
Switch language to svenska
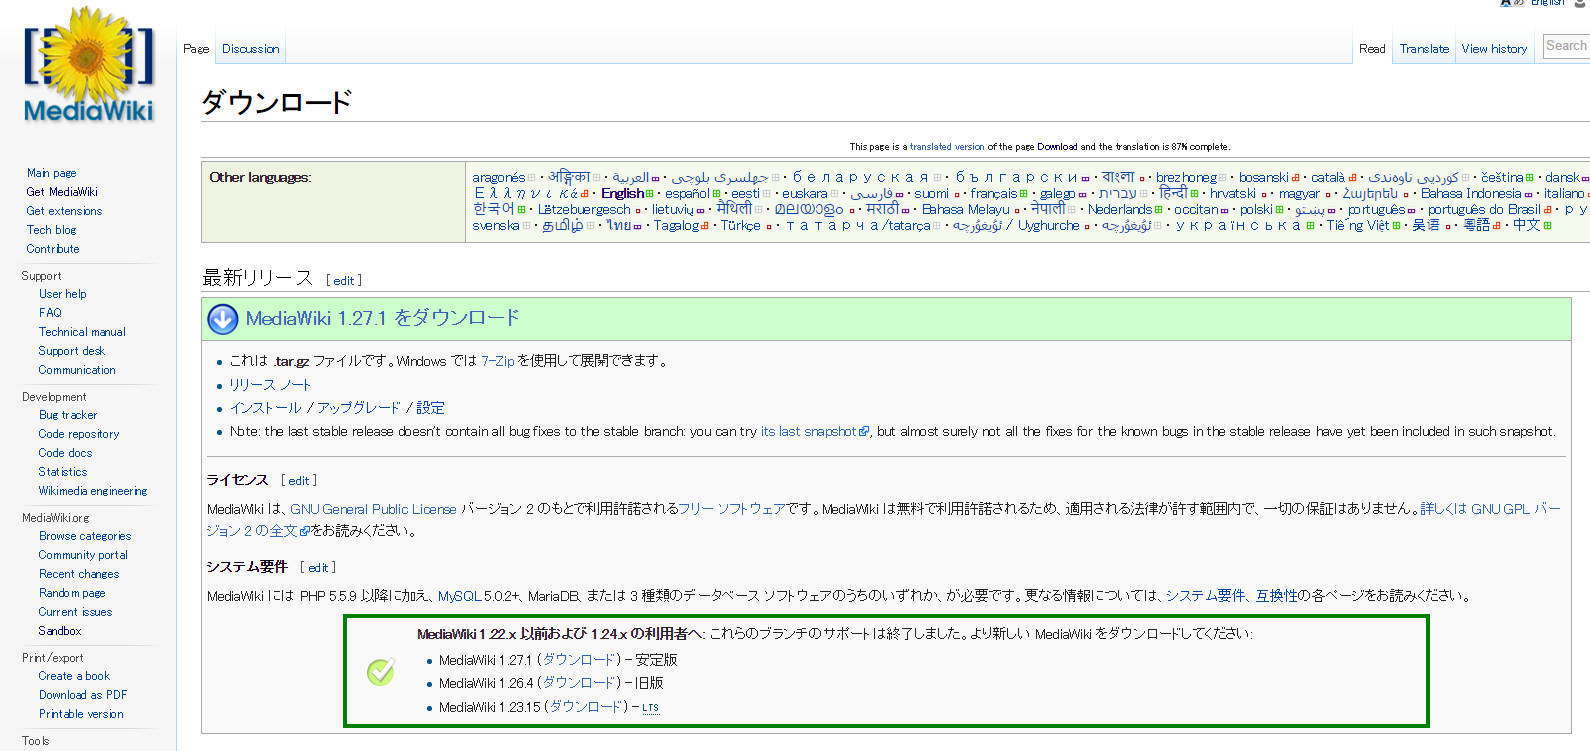click(x=496, y=226)
